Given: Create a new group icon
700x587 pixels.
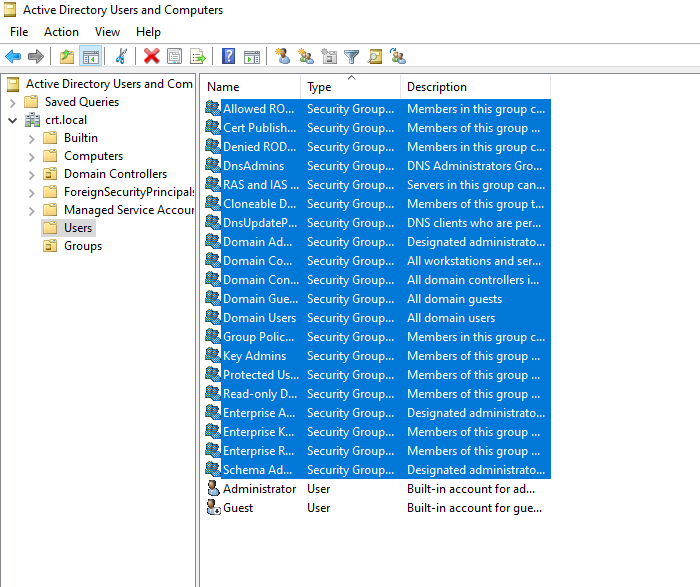Looking at the screenshot, I should pos(306,56).
